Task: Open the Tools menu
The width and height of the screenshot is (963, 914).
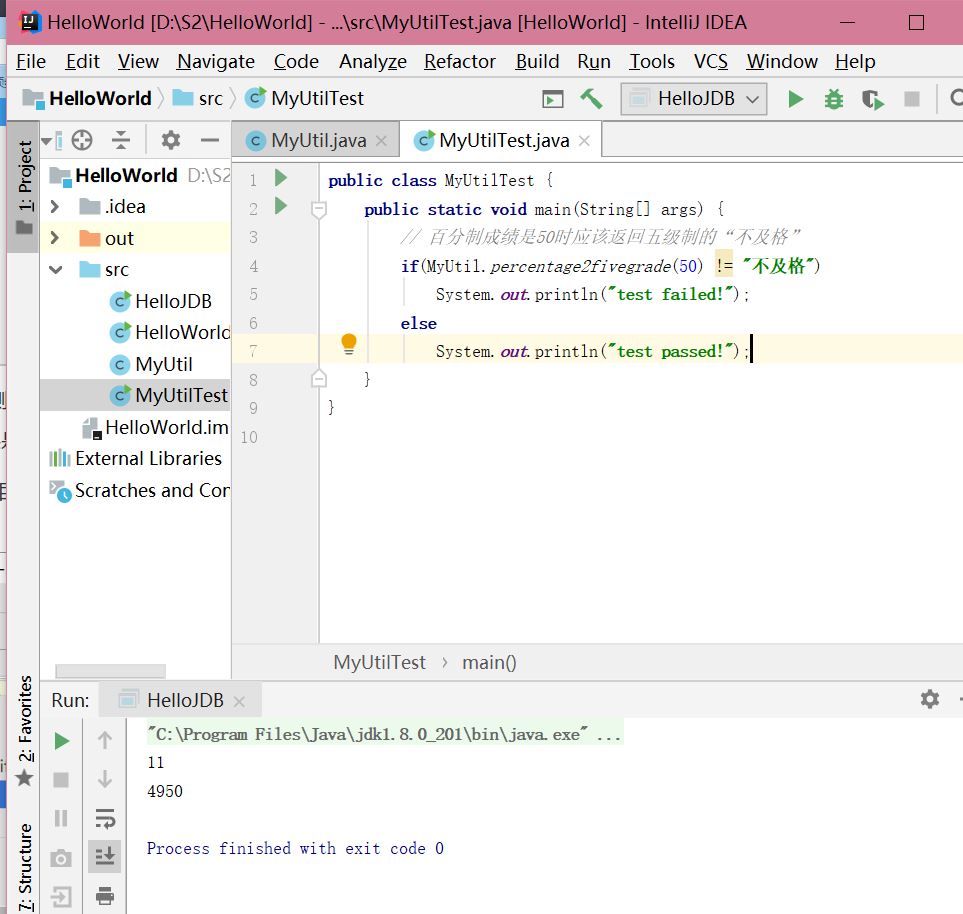Action: [x=652, y=61]
